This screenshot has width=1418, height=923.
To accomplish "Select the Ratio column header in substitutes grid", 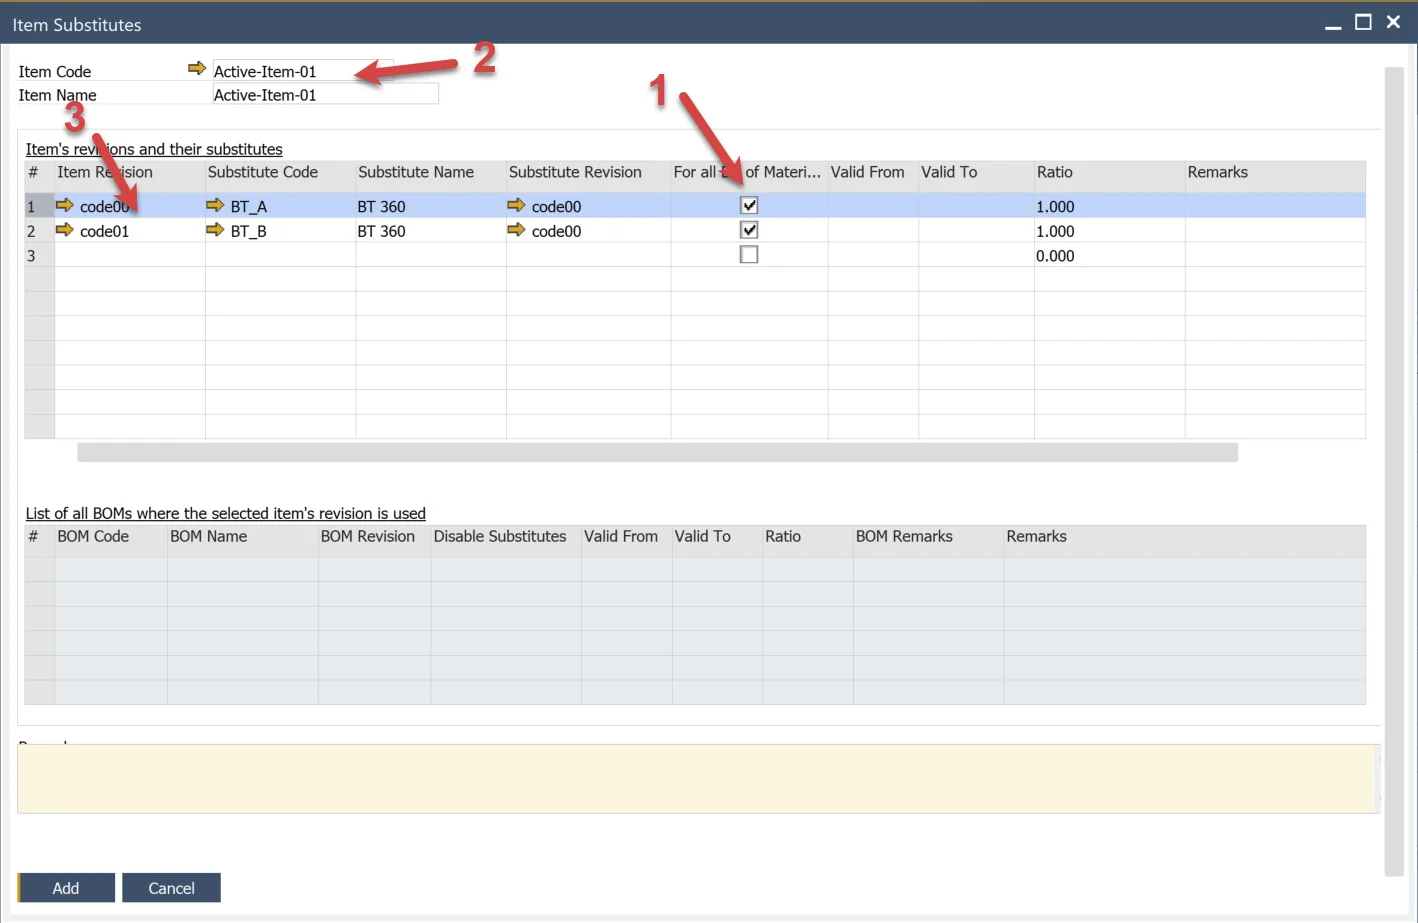I will tap(1055, 172).
